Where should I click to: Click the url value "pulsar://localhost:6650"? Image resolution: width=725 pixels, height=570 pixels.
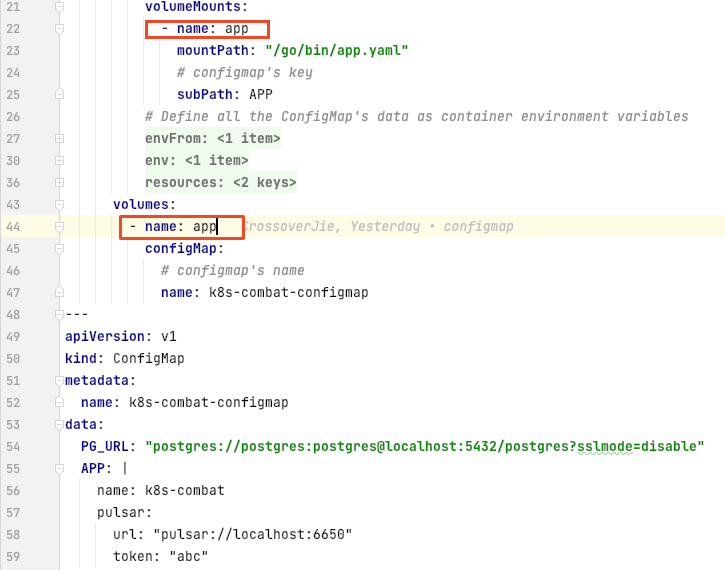[x=252, y=534]
